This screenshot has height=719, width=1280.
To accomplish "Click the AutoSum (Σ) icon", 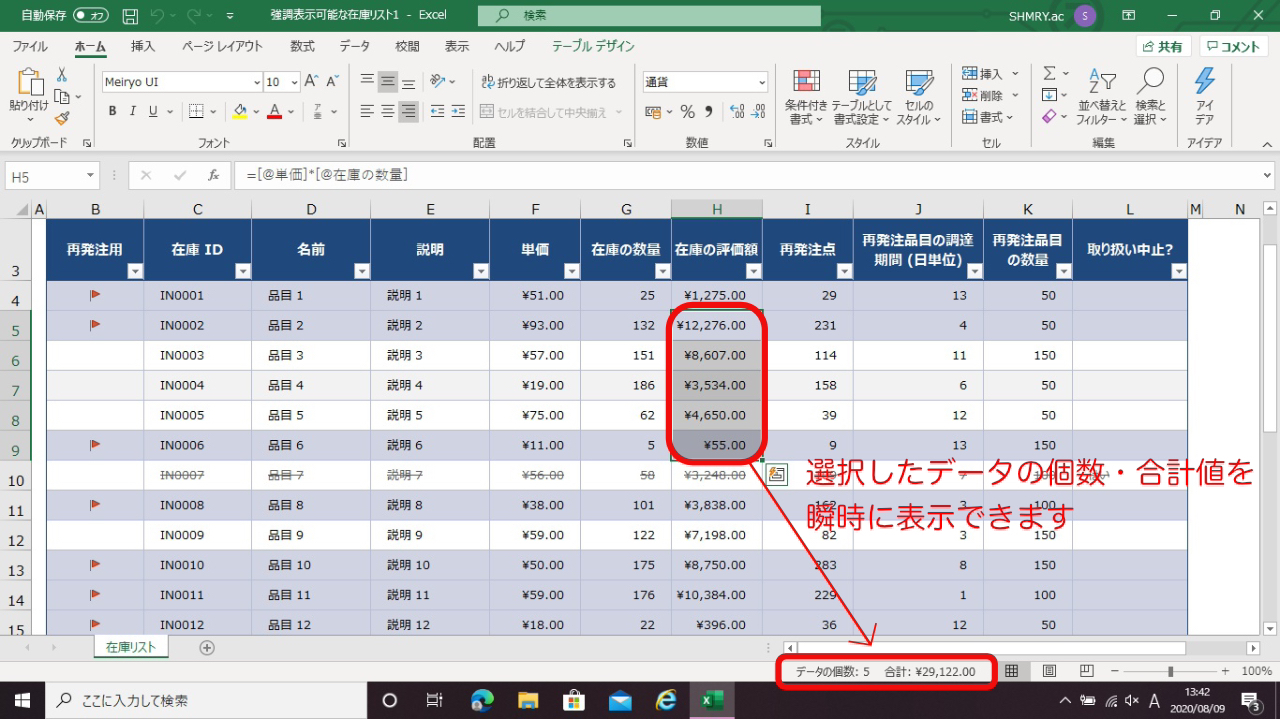I will pos(1051,71).
